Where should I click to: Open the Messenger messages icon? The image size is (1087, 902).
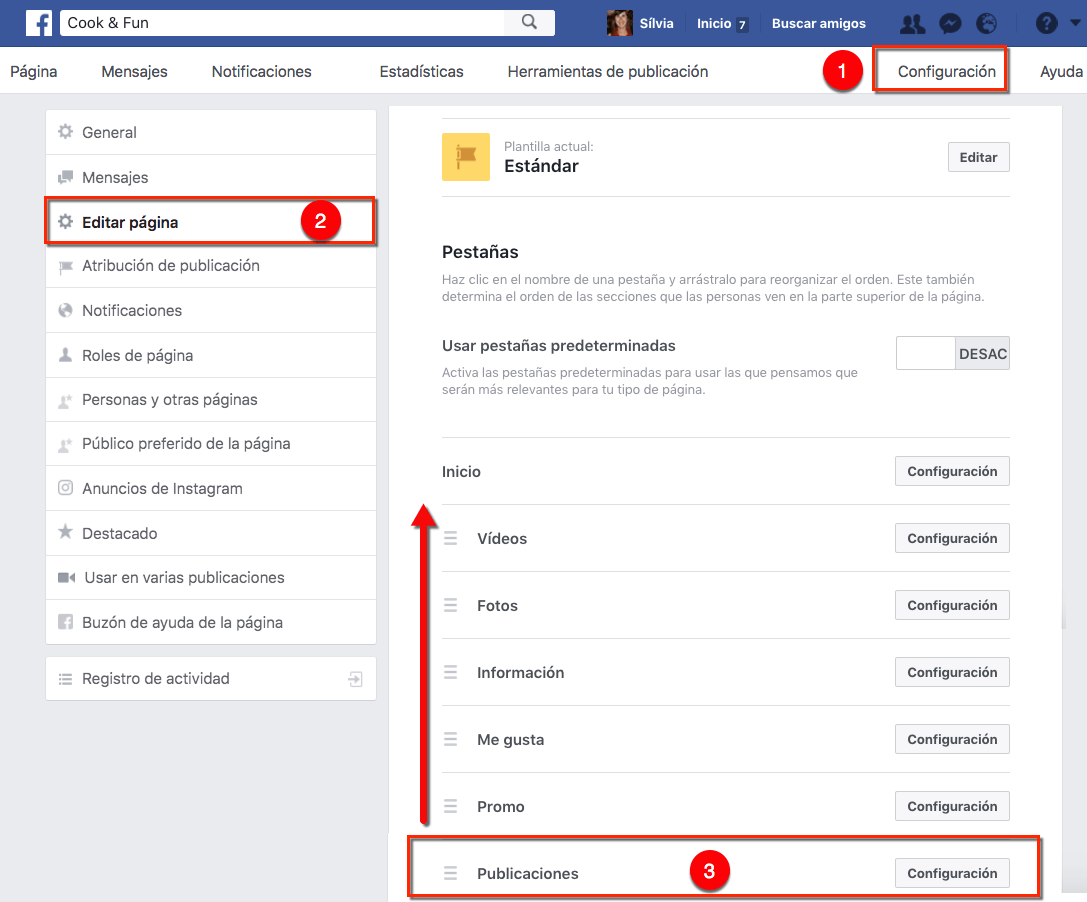tap(949, 22)
